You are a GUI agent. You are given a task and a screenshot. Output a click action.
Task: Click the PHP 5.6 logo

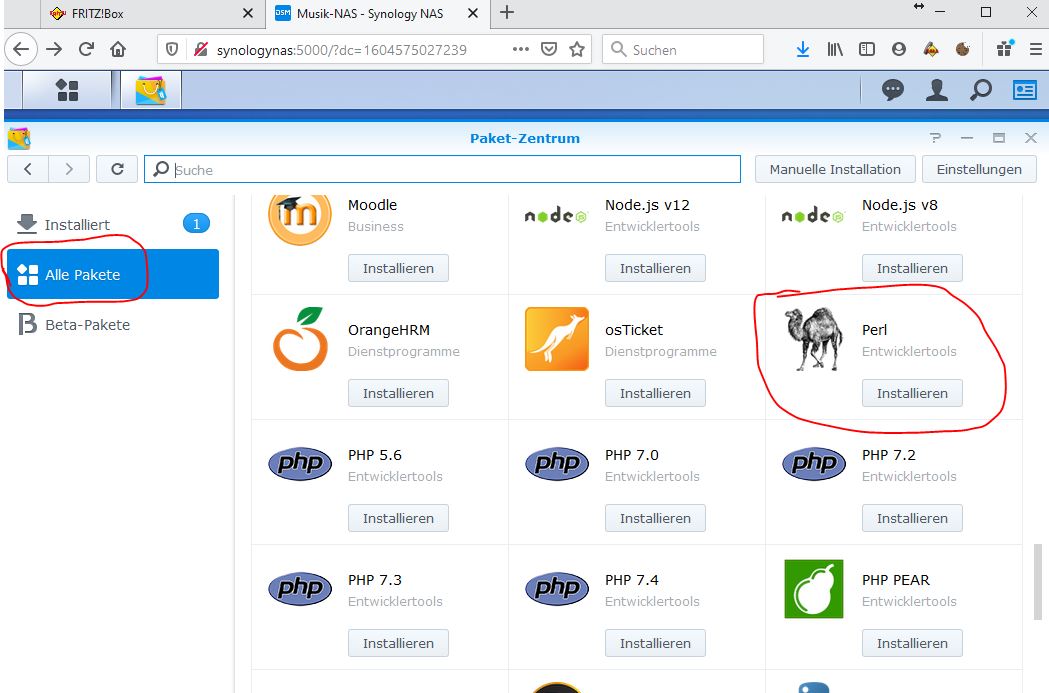300,463
